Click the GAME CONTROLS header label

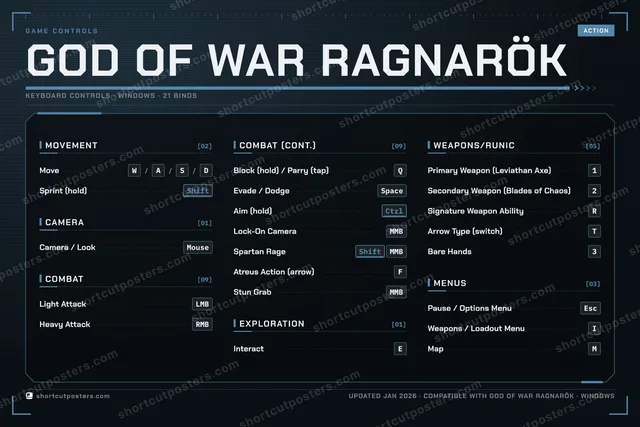click(62, 31)
